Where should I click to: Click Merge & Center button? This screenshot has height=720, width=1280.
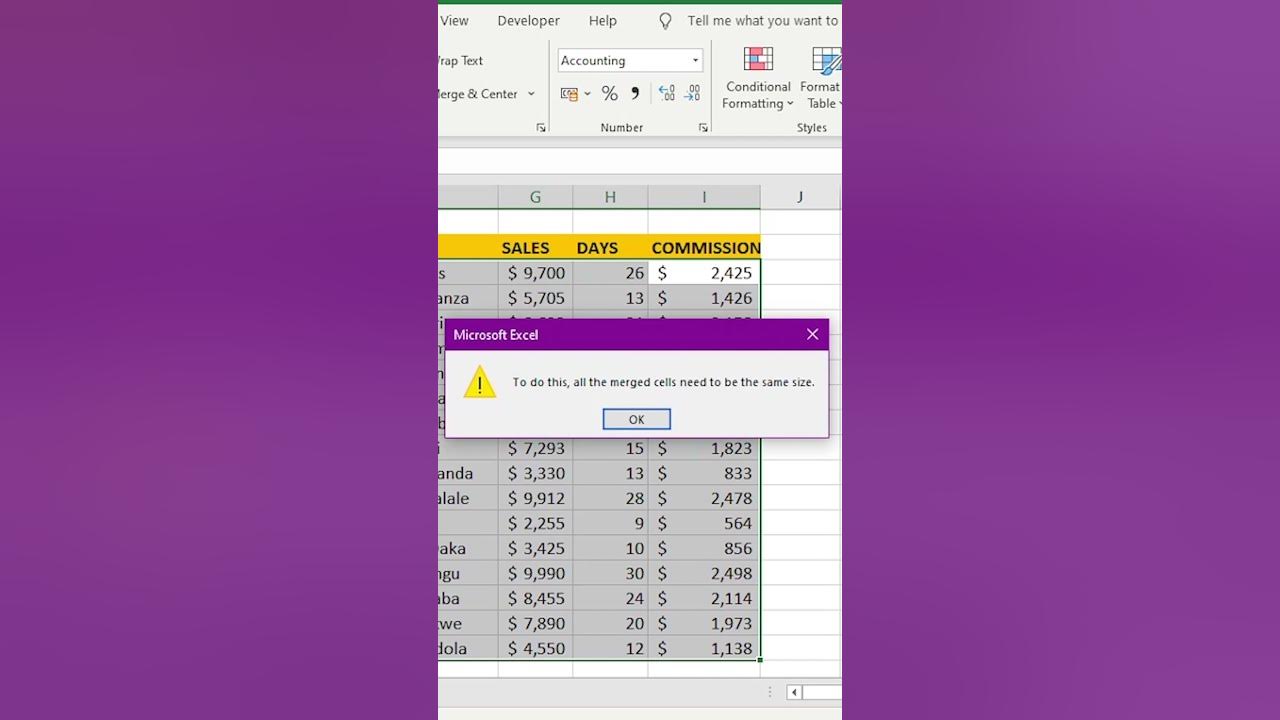pos(478,94)
